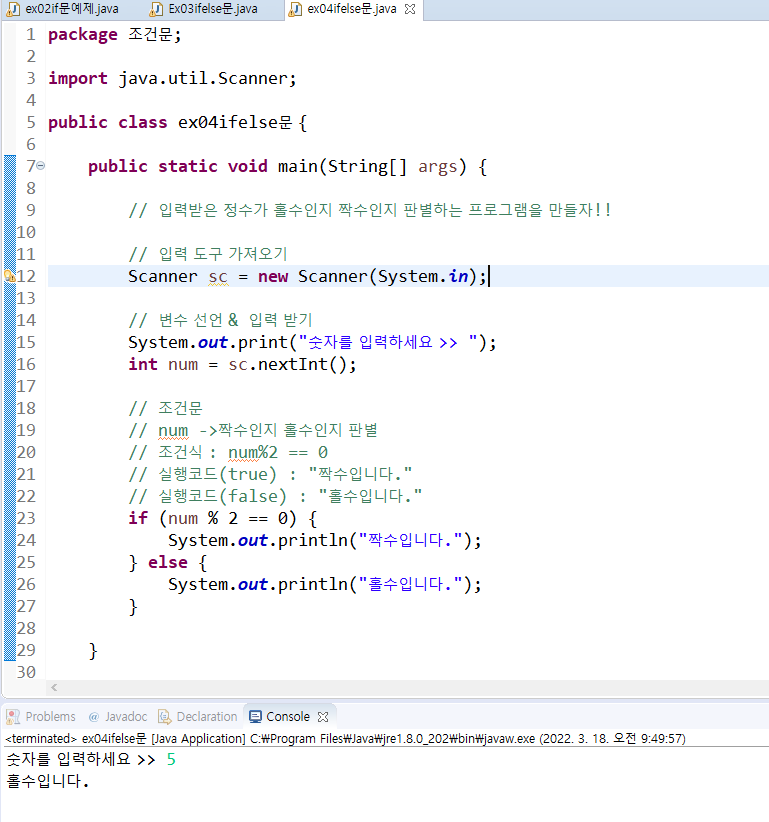Click sc.nextInt() call on line 16
Viewport: 769px width, 822px height.
[x=286, y=364]
